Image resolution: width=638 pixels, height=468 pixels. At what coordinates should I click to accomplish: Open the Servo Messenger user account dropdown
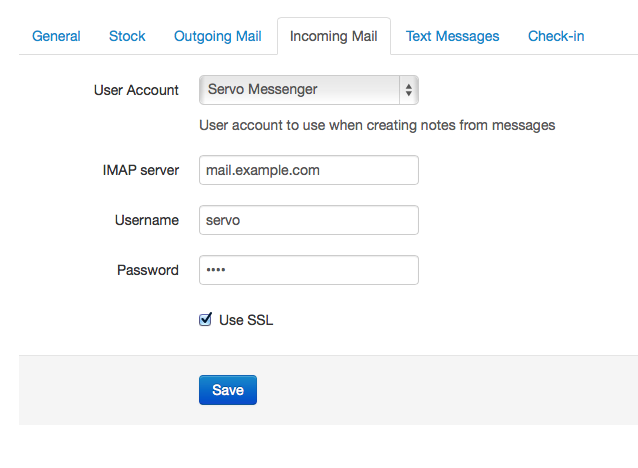308,90
